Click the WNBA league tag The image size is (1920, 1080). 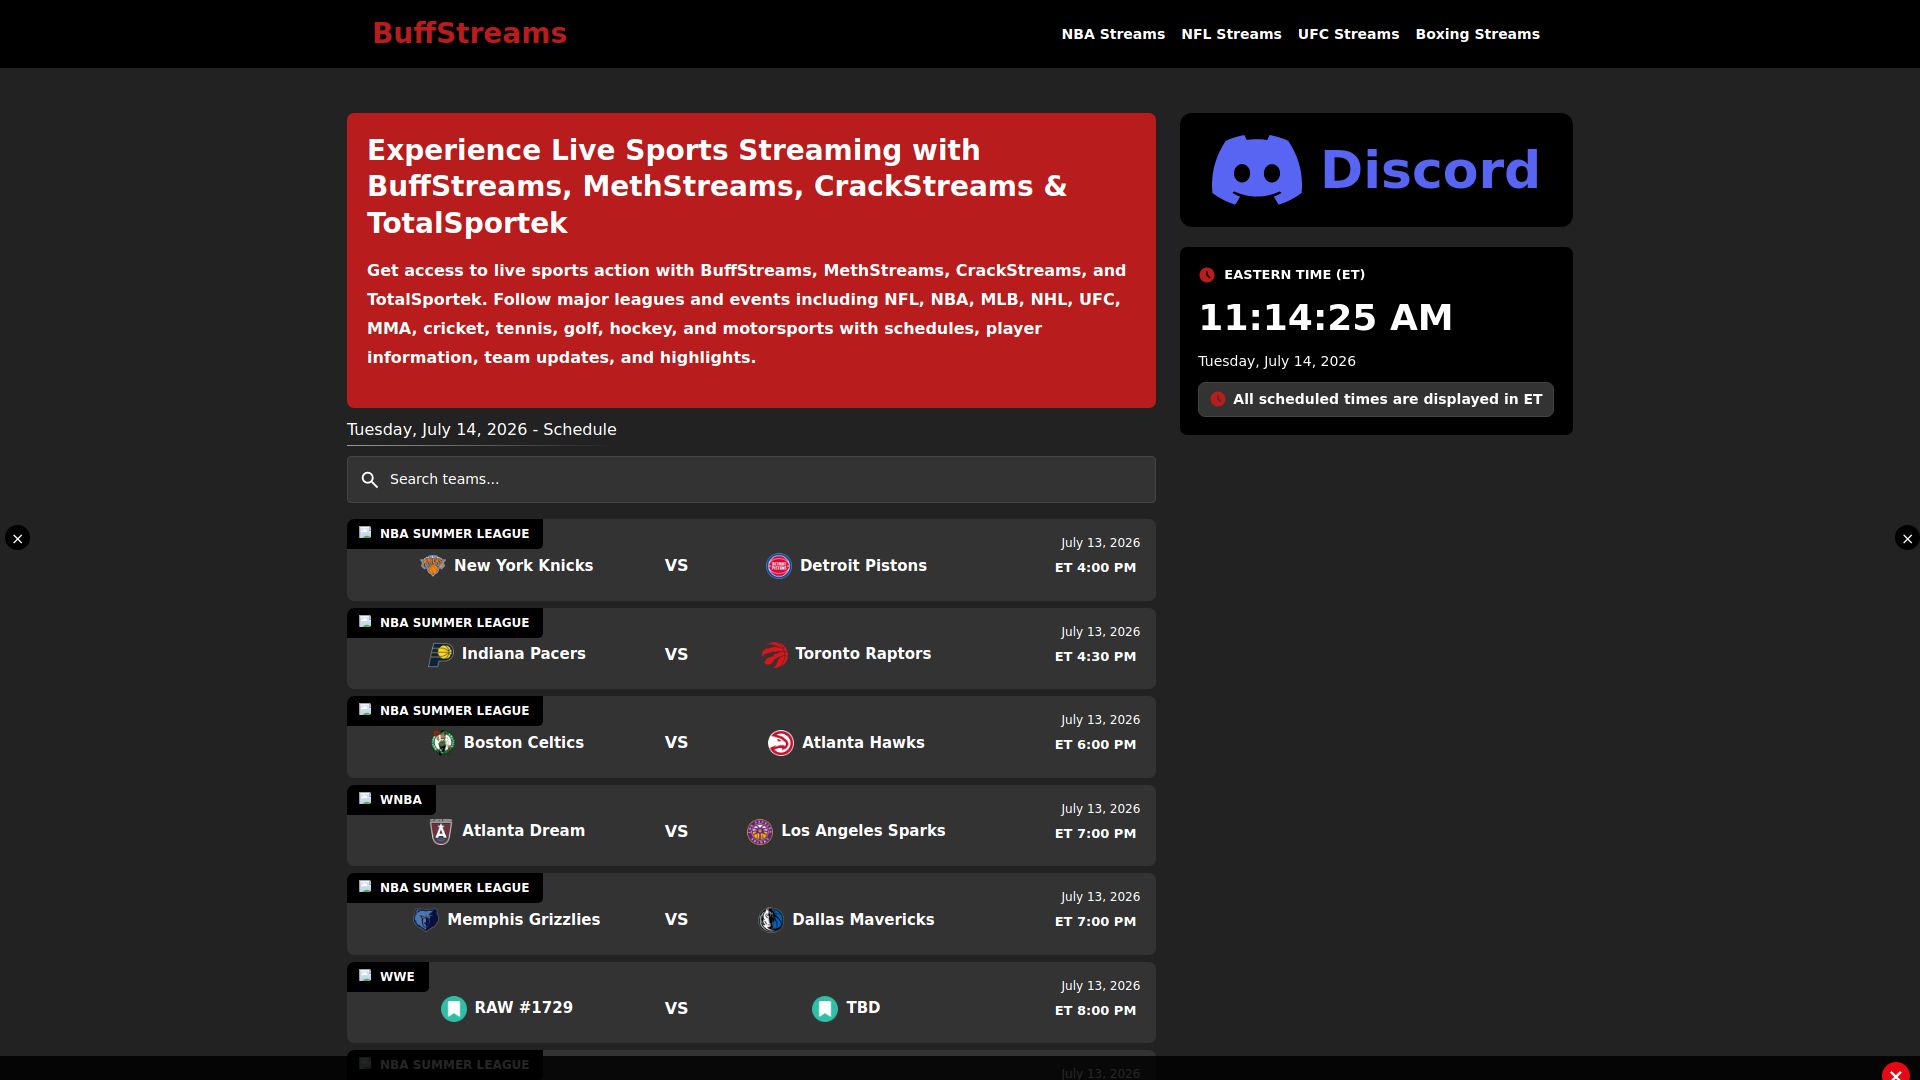tap(391, 800)
